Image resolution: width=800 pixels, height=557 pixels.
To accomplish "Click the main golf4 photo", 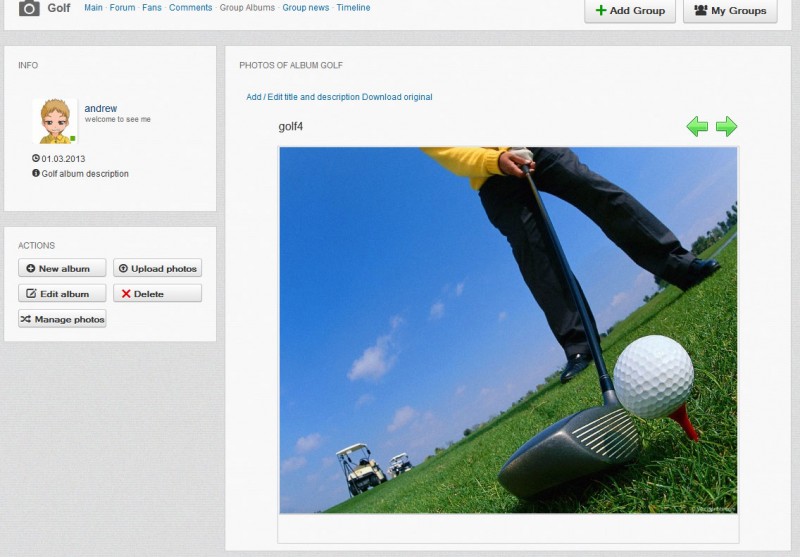I will tap(508, 330).
